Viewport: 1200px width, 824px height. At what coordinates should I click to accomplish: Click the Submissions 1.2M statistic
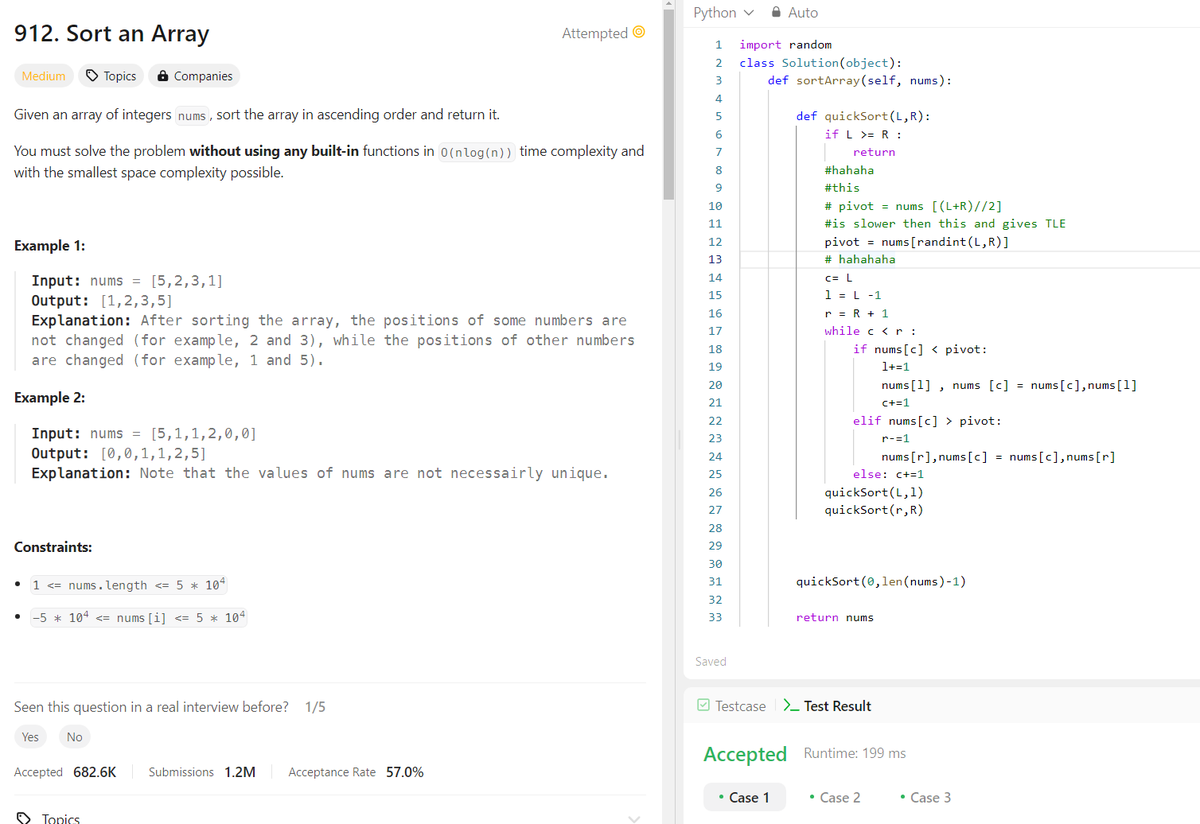[x=202, y=772]
